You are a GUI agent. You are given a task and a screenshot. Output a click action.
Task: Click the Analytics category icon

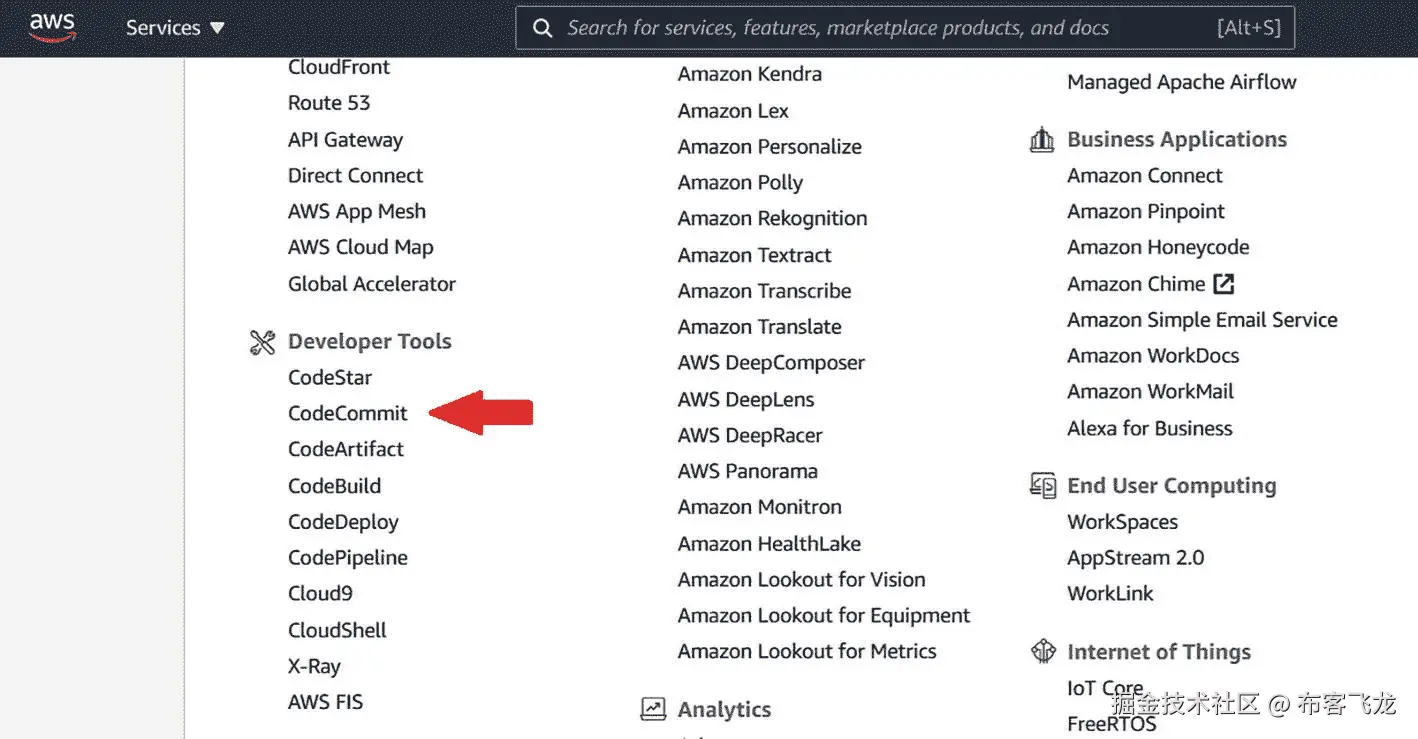pyautogui.click(x=653, y=710)
